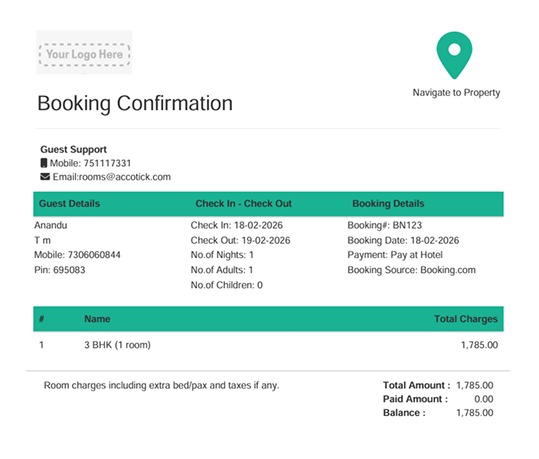Click the Your Logo Here placeholder
Viewport: 539px width, 459px height.
click(x=84, y=52)
